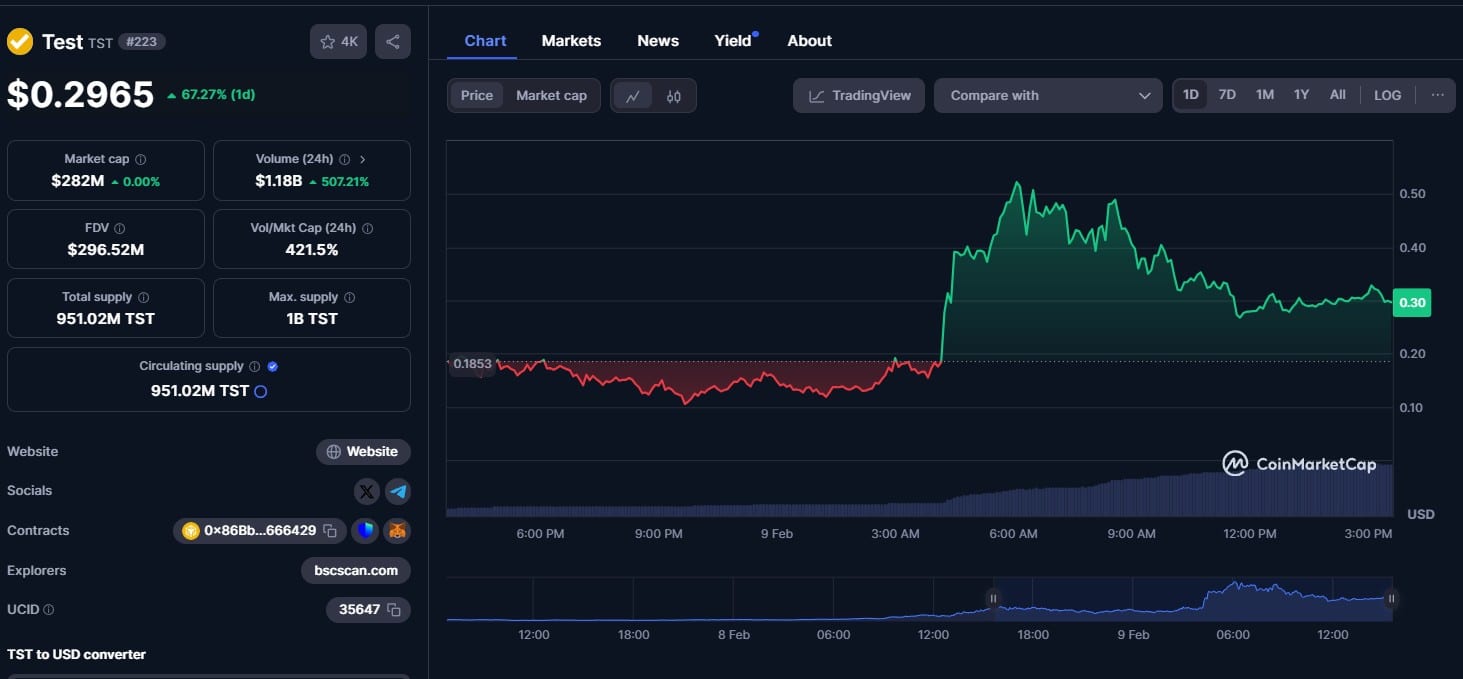Click the Vol/Mkt Cap (24h) info icon
This screenshot has width=1463, height=679.
(367, 228)
